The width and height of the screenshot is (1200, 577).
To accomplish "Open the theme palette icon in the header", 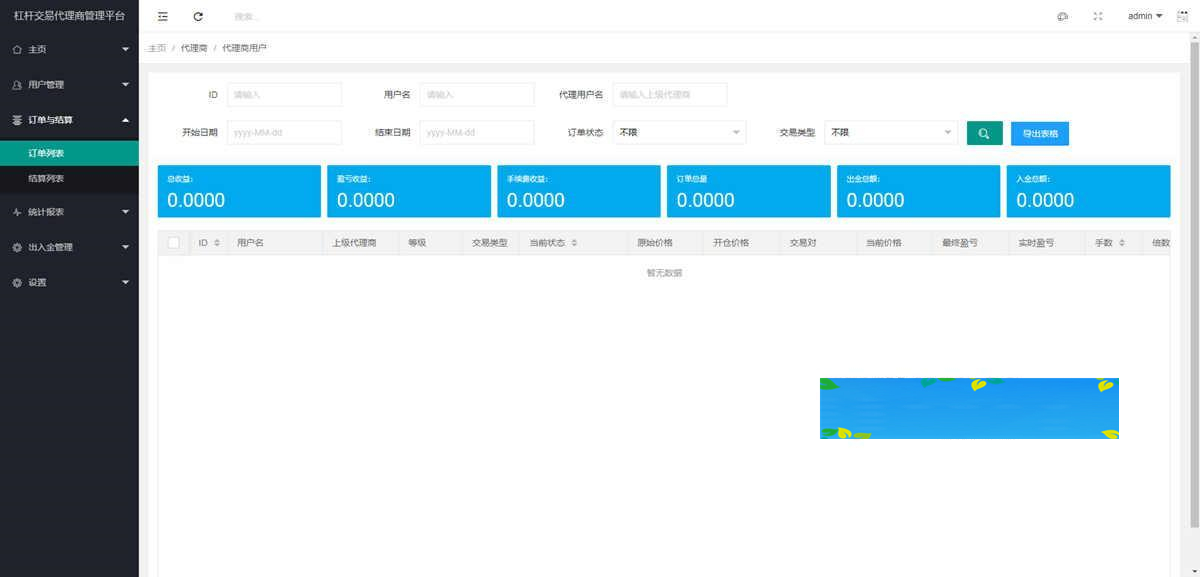I will [1062, 16].
